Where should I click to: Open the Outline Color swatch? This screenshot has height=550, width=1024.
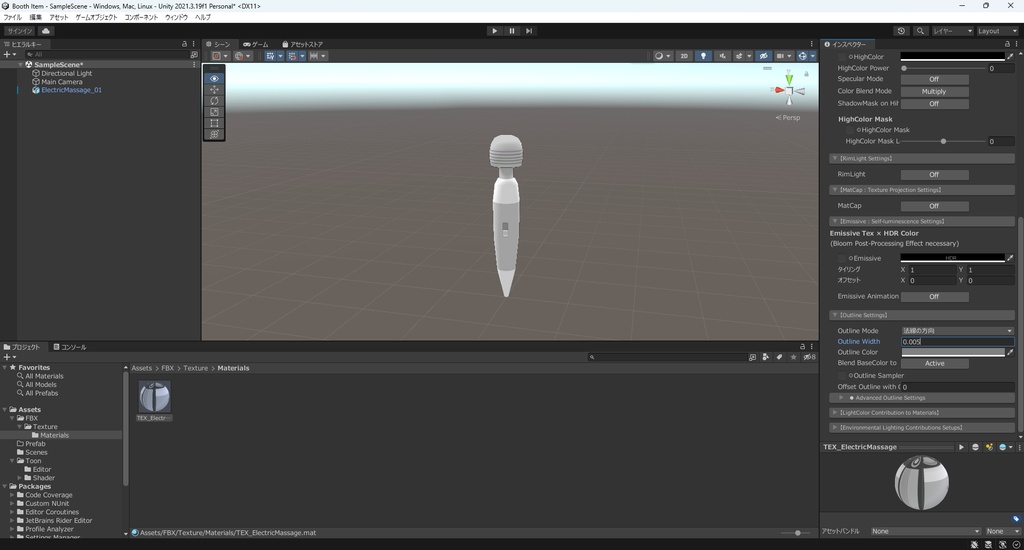952,352
